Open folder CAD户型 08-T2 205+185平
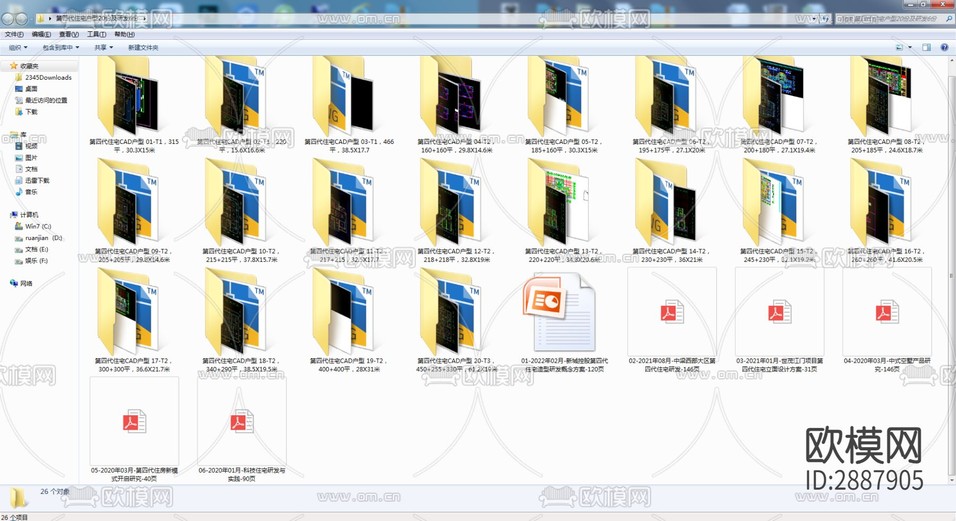 pos(887,104)
